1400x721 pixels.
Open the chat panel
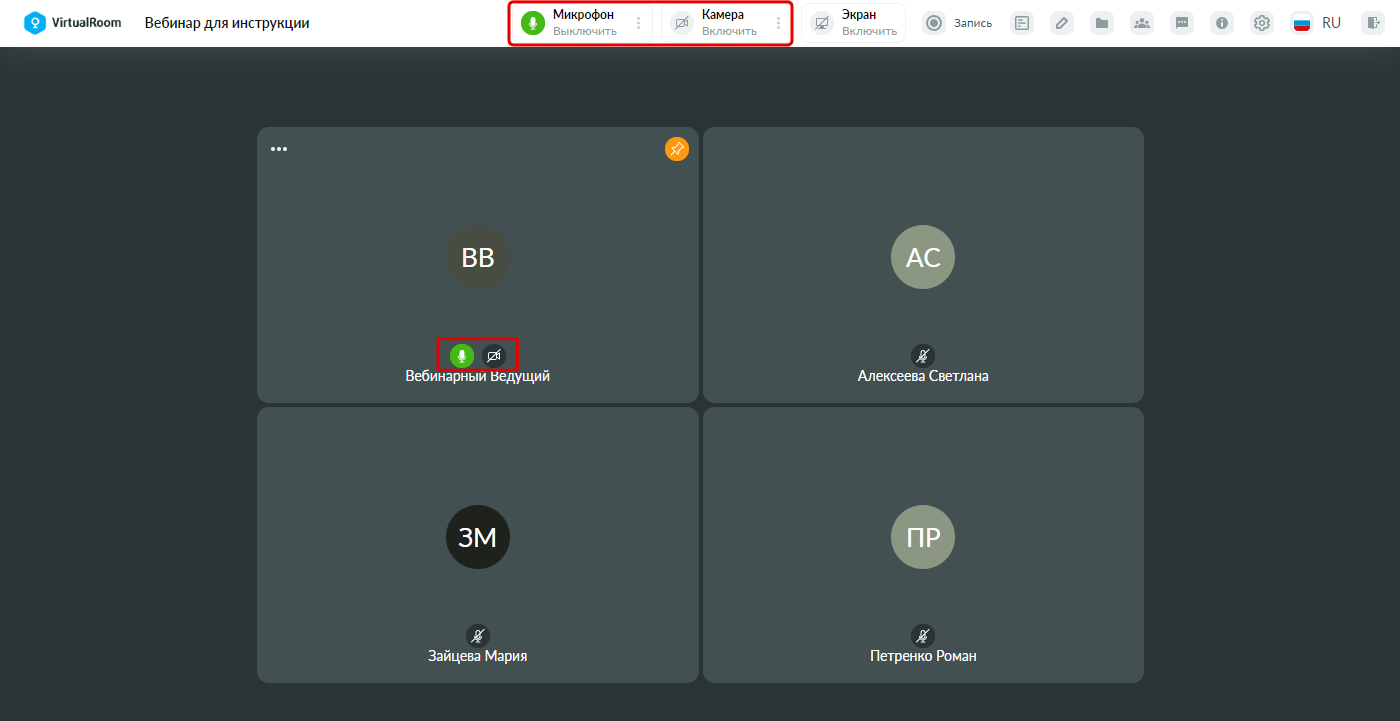click(1182, 23)
